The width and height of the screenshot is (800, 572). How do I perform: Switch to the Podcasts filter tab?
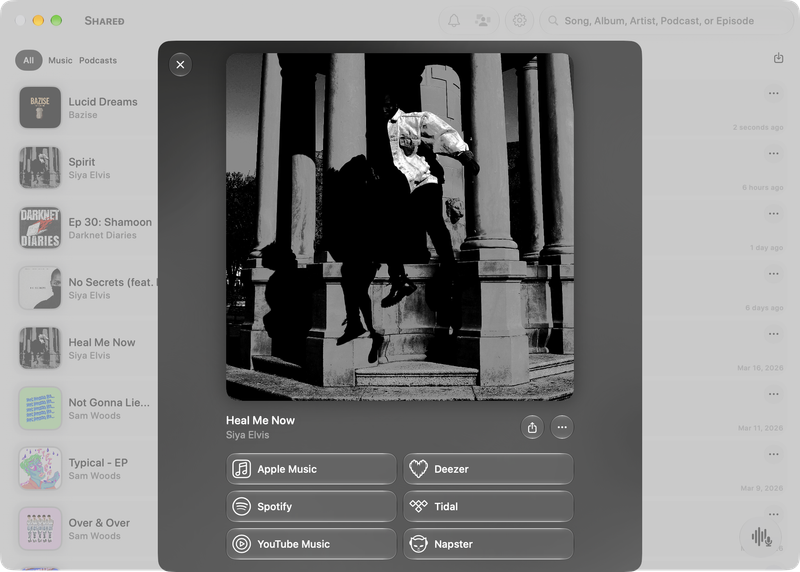tap(98, 60)
